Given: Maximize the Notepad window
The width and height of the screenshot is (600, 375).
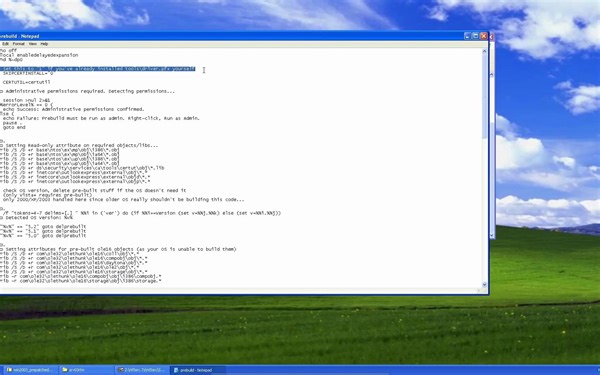Looking at the screenshot, I should pos(476,36).
